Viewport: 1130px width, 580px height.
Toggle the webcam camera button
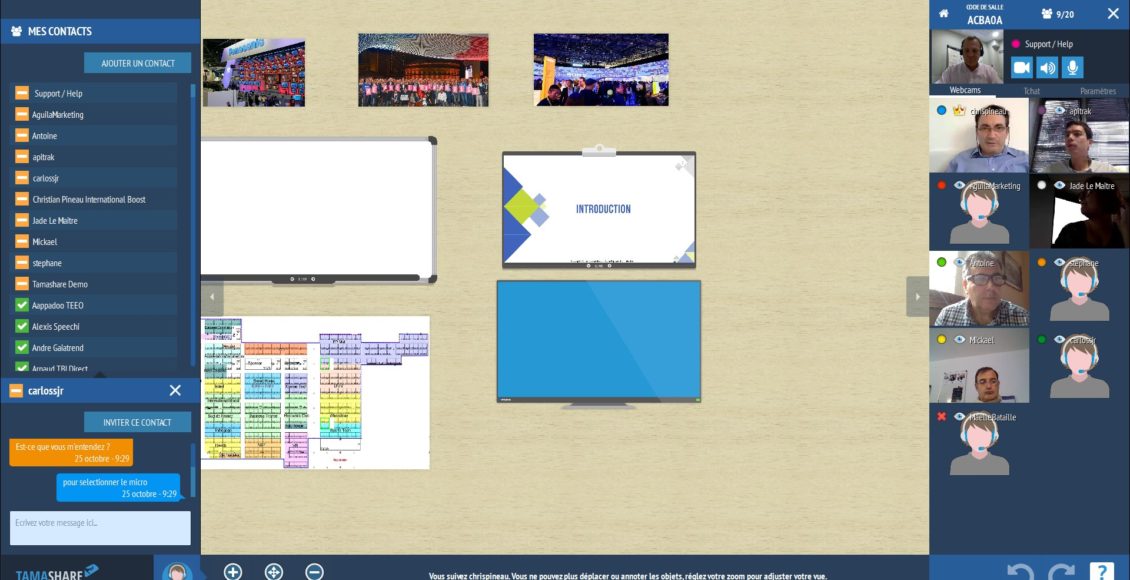1021,68
